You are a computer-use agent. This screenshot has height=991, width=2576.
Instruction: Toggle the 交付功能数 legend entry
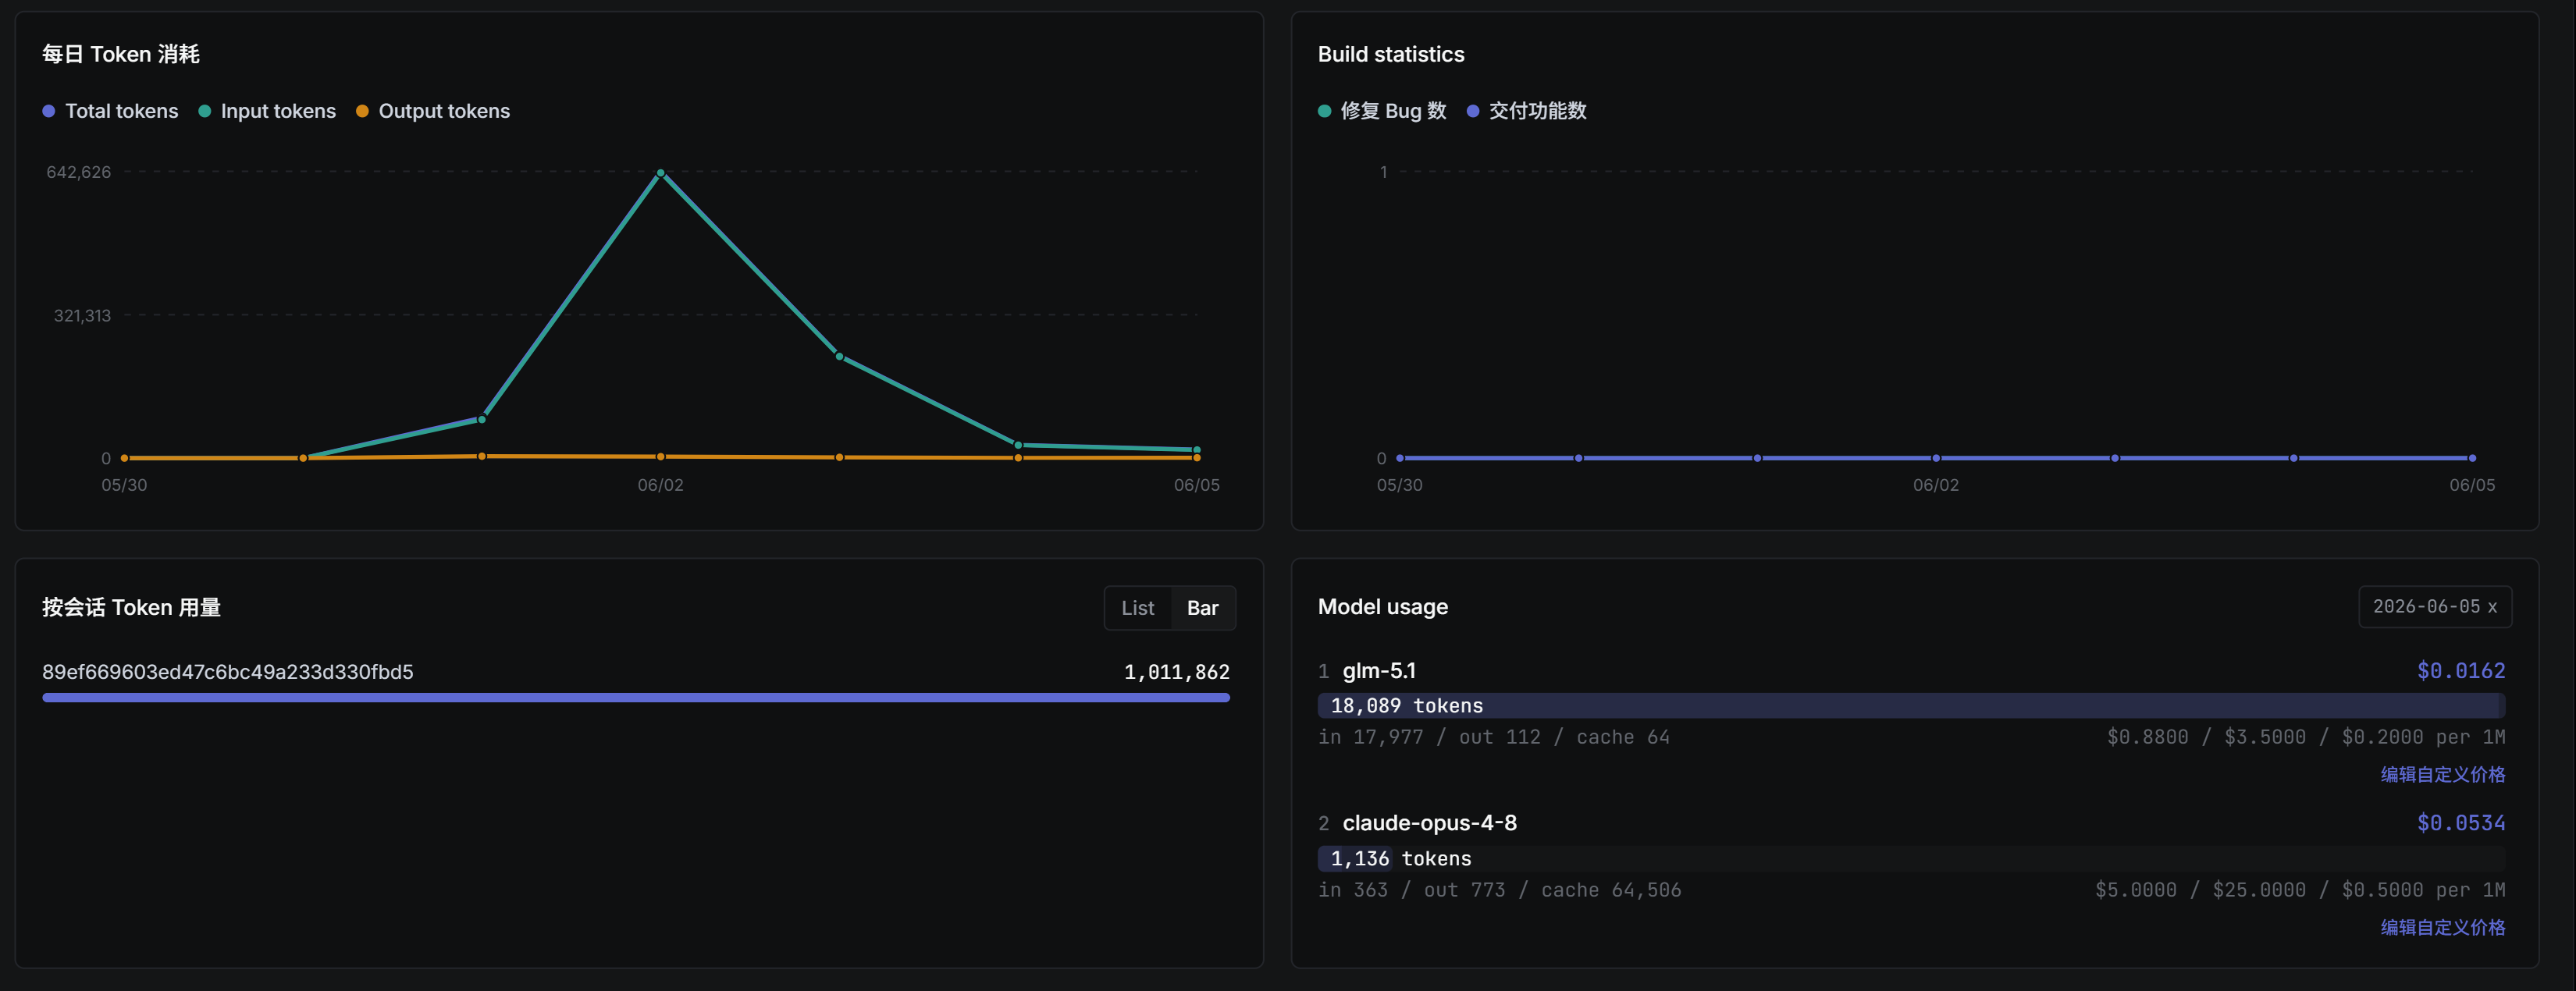pyautogui.click(x=1526, y=111)
